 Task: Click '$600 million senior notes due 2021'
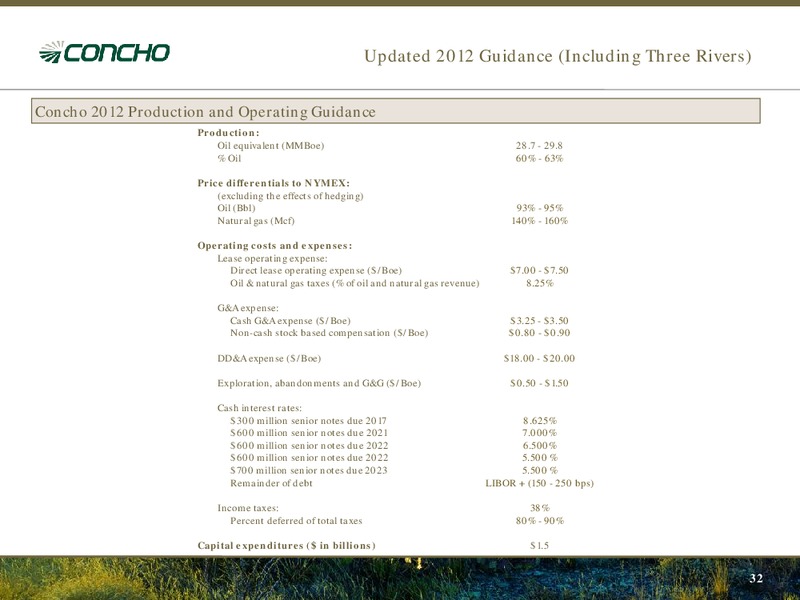click(x=309, y=433)
